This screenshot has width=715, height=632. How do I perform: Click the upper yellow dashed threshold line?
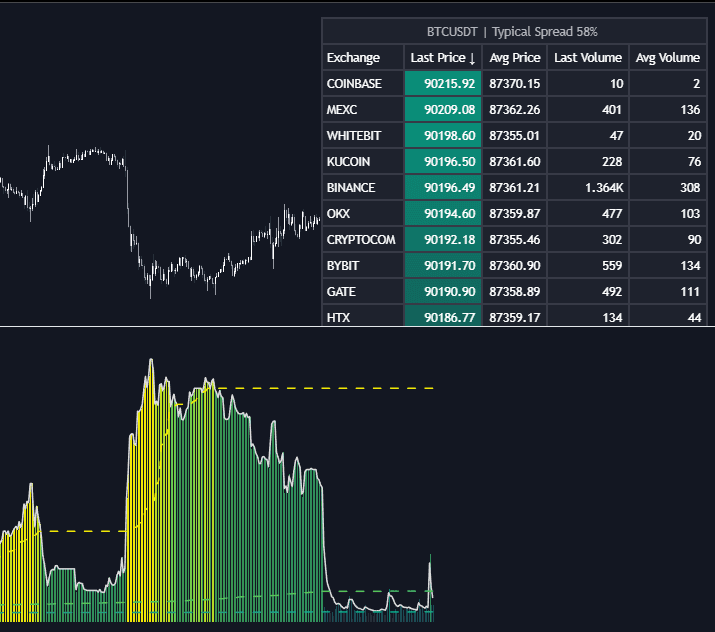tap(326, 389)
